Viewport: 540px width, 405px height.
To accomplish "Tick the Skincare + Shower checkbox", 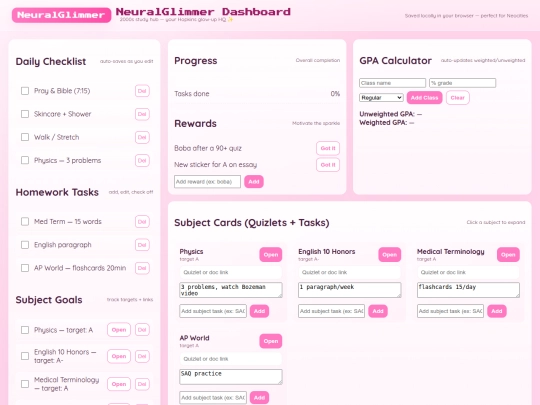I will 25,114.
